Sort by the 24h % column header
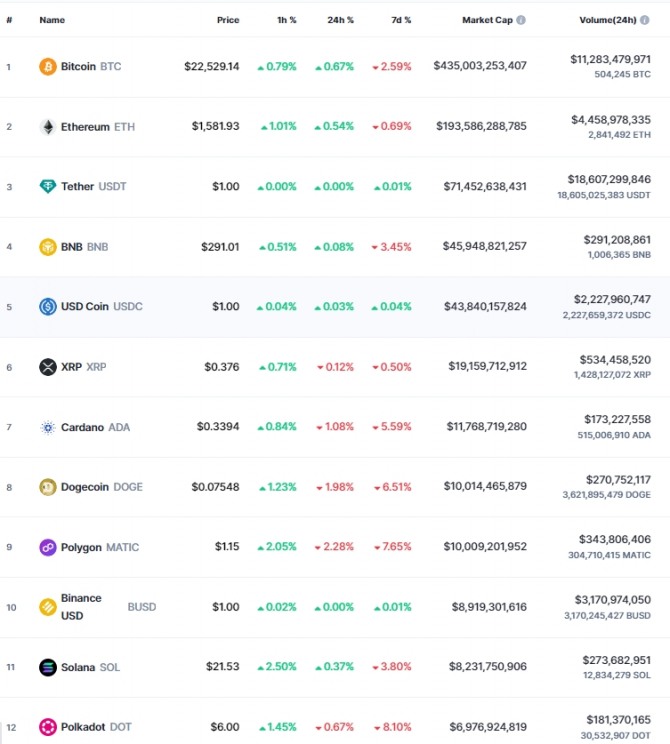 tap(340, 20)
